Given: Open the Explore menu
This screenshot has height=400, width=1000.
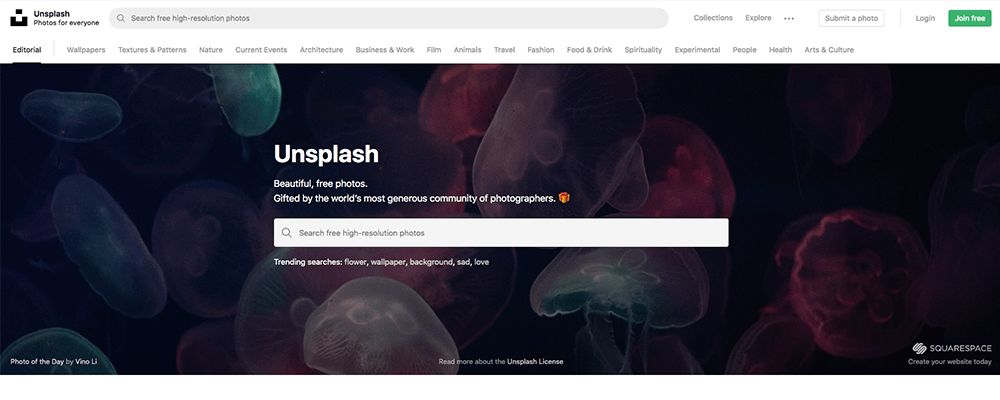Looking at the screenshot, I should click(758, 18).
